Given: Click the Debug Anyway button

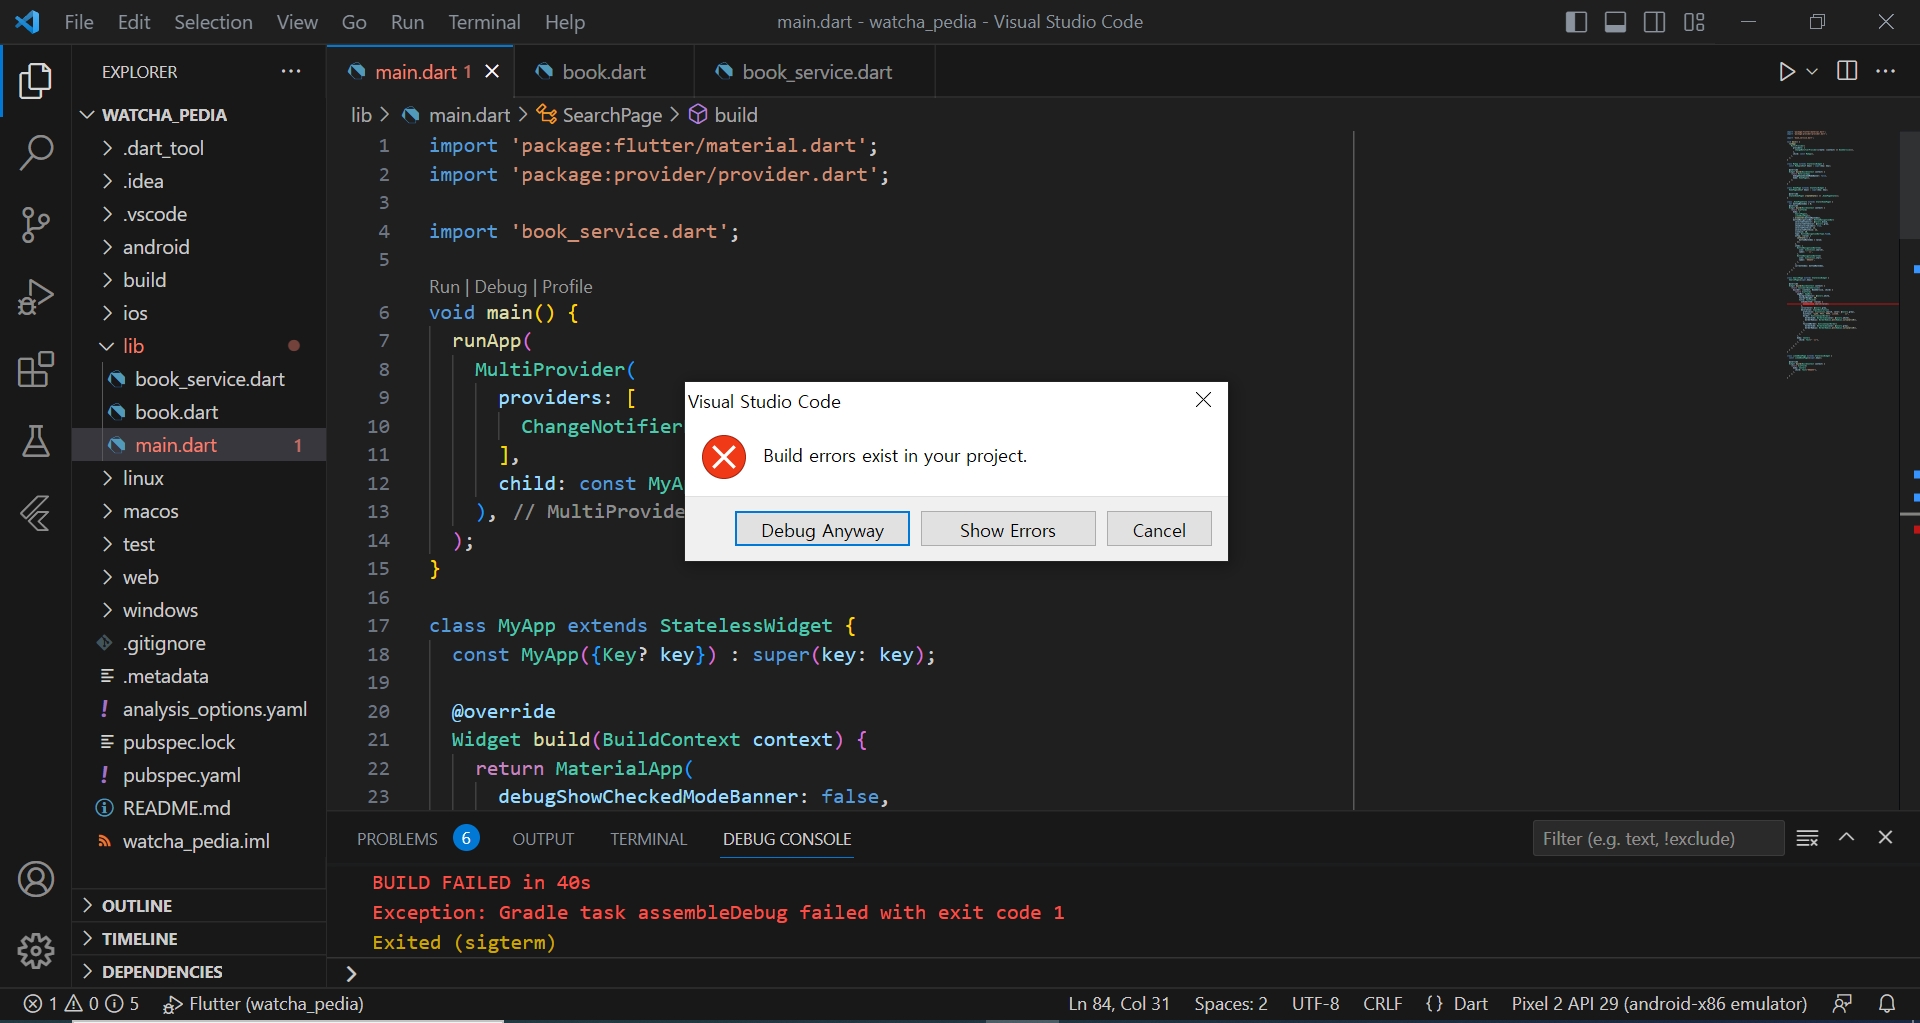Looking at the screenshot, I should click(822, 529).
